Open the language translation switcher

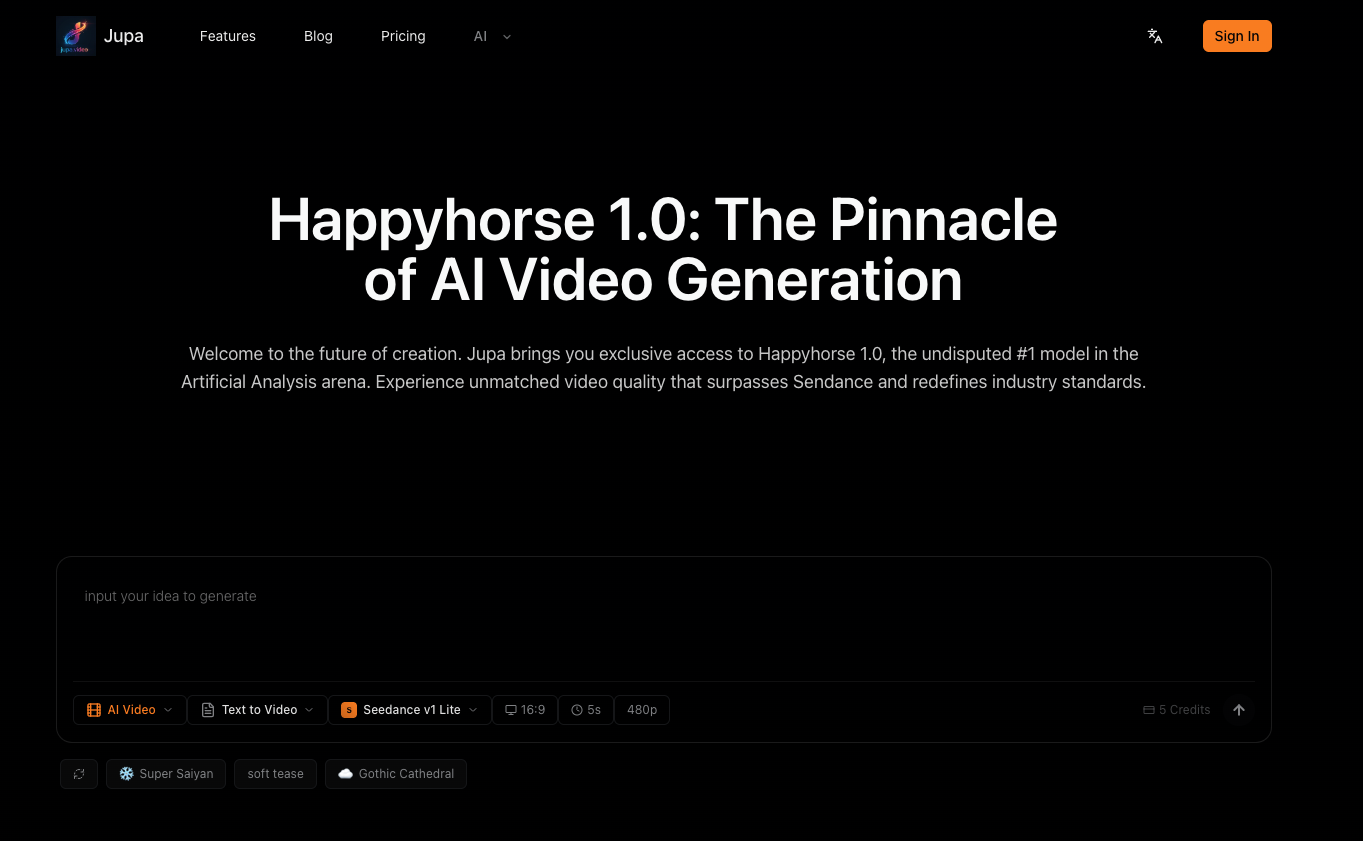(x=1155, y=36)
